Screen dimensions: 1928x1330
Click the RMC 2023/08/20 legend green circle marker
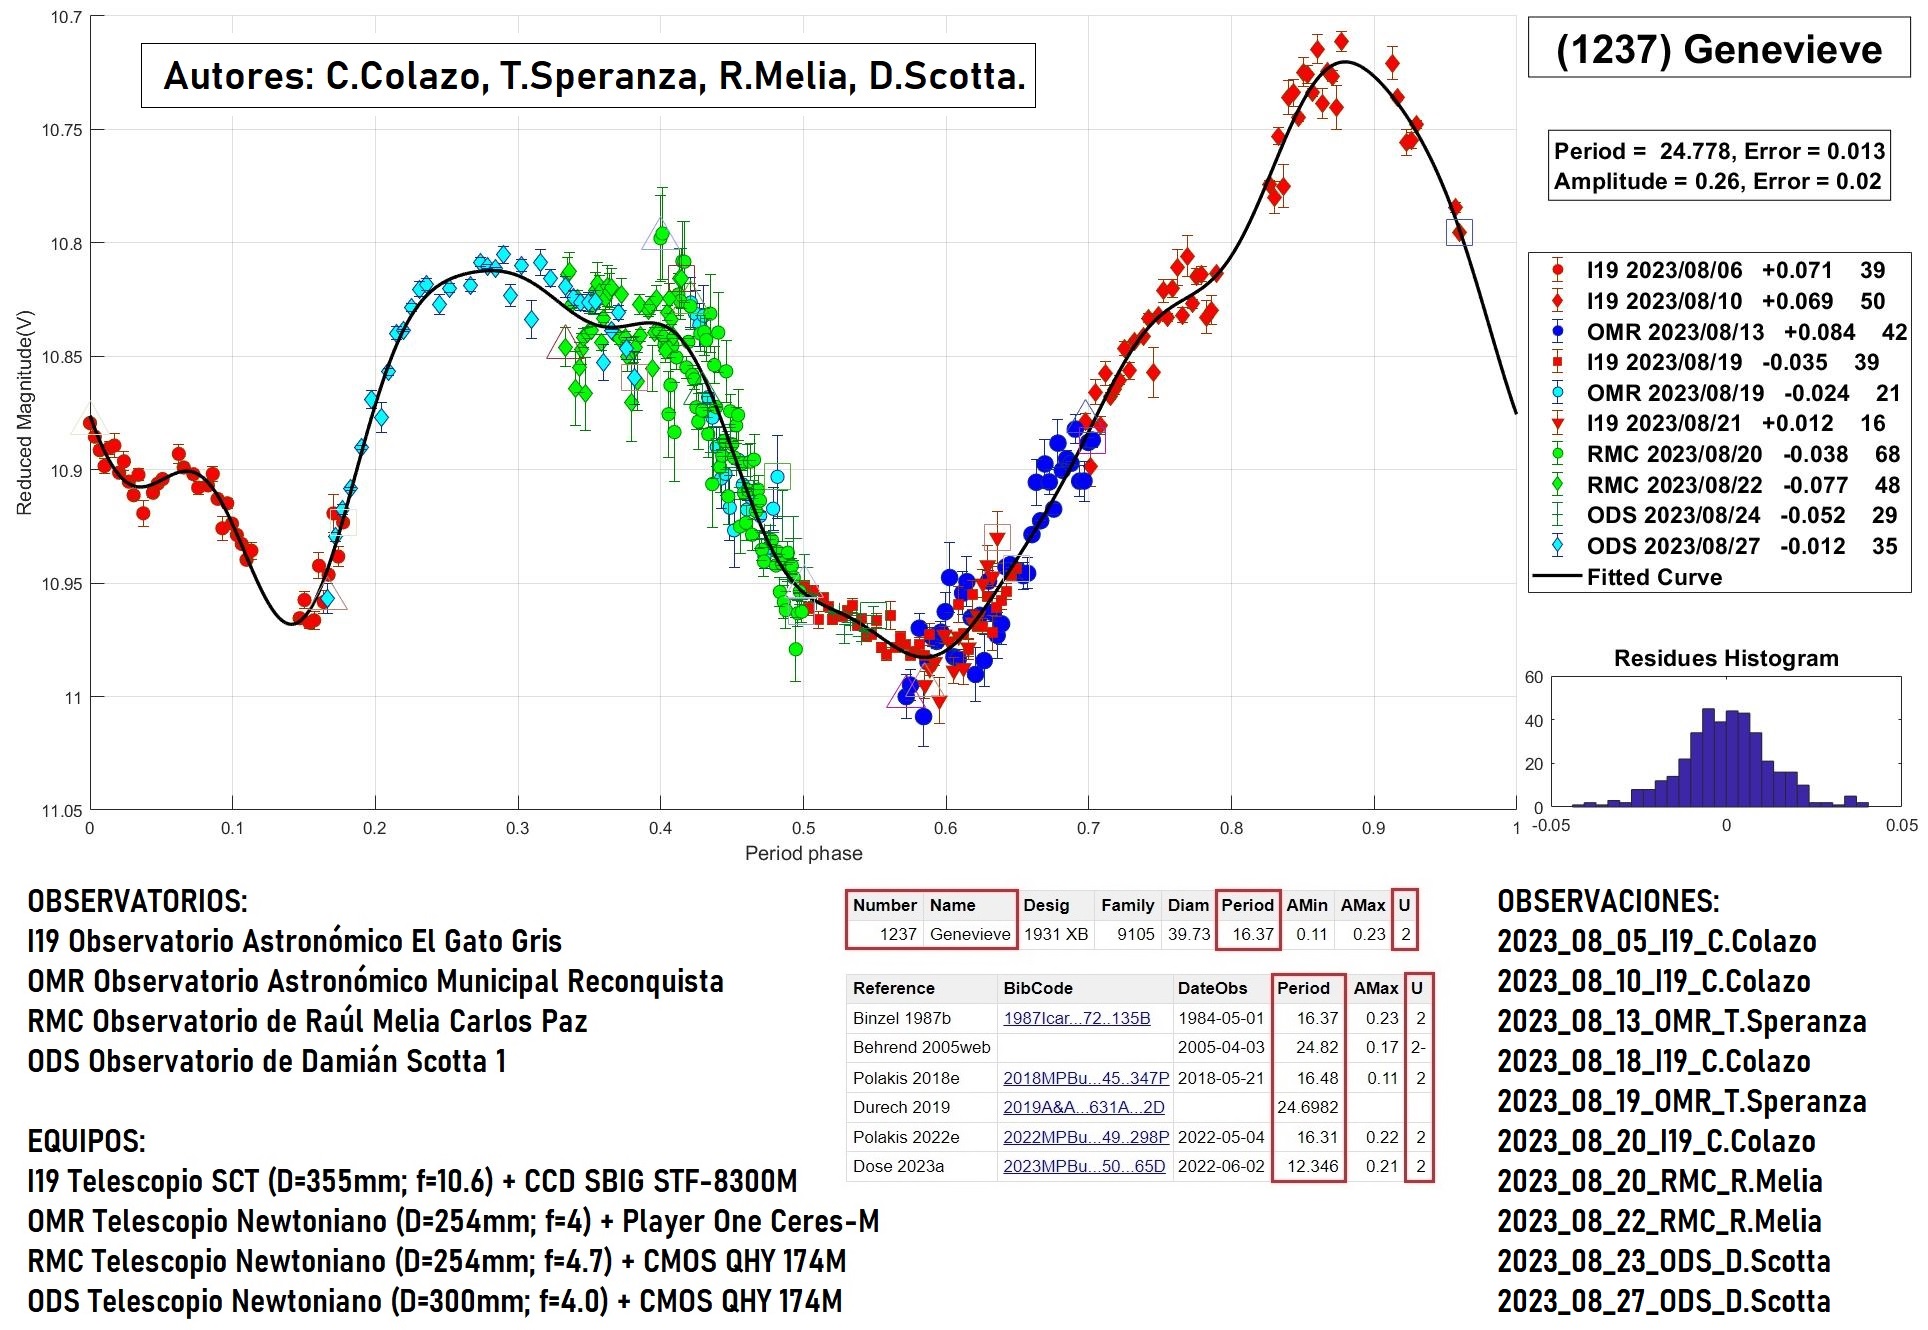[1557, 454]
